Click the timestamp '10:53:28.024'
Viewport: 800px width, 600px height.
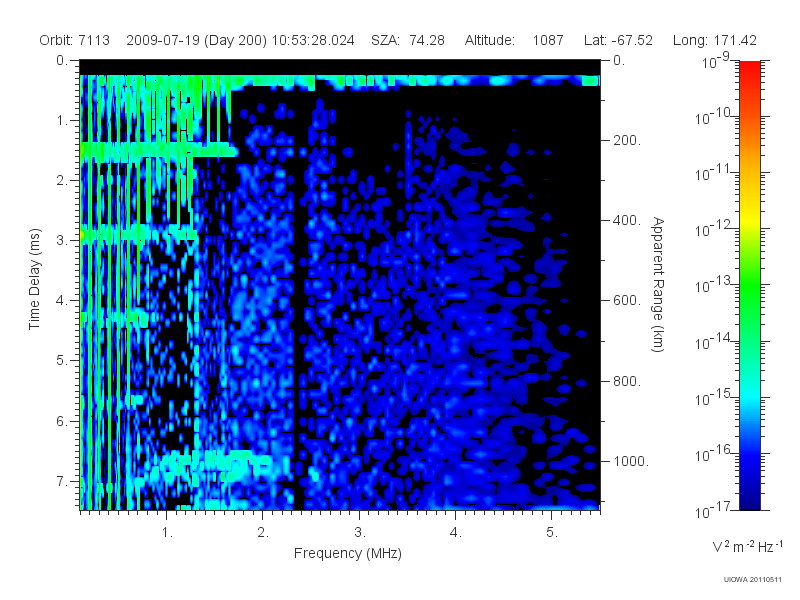pos(313,40)
